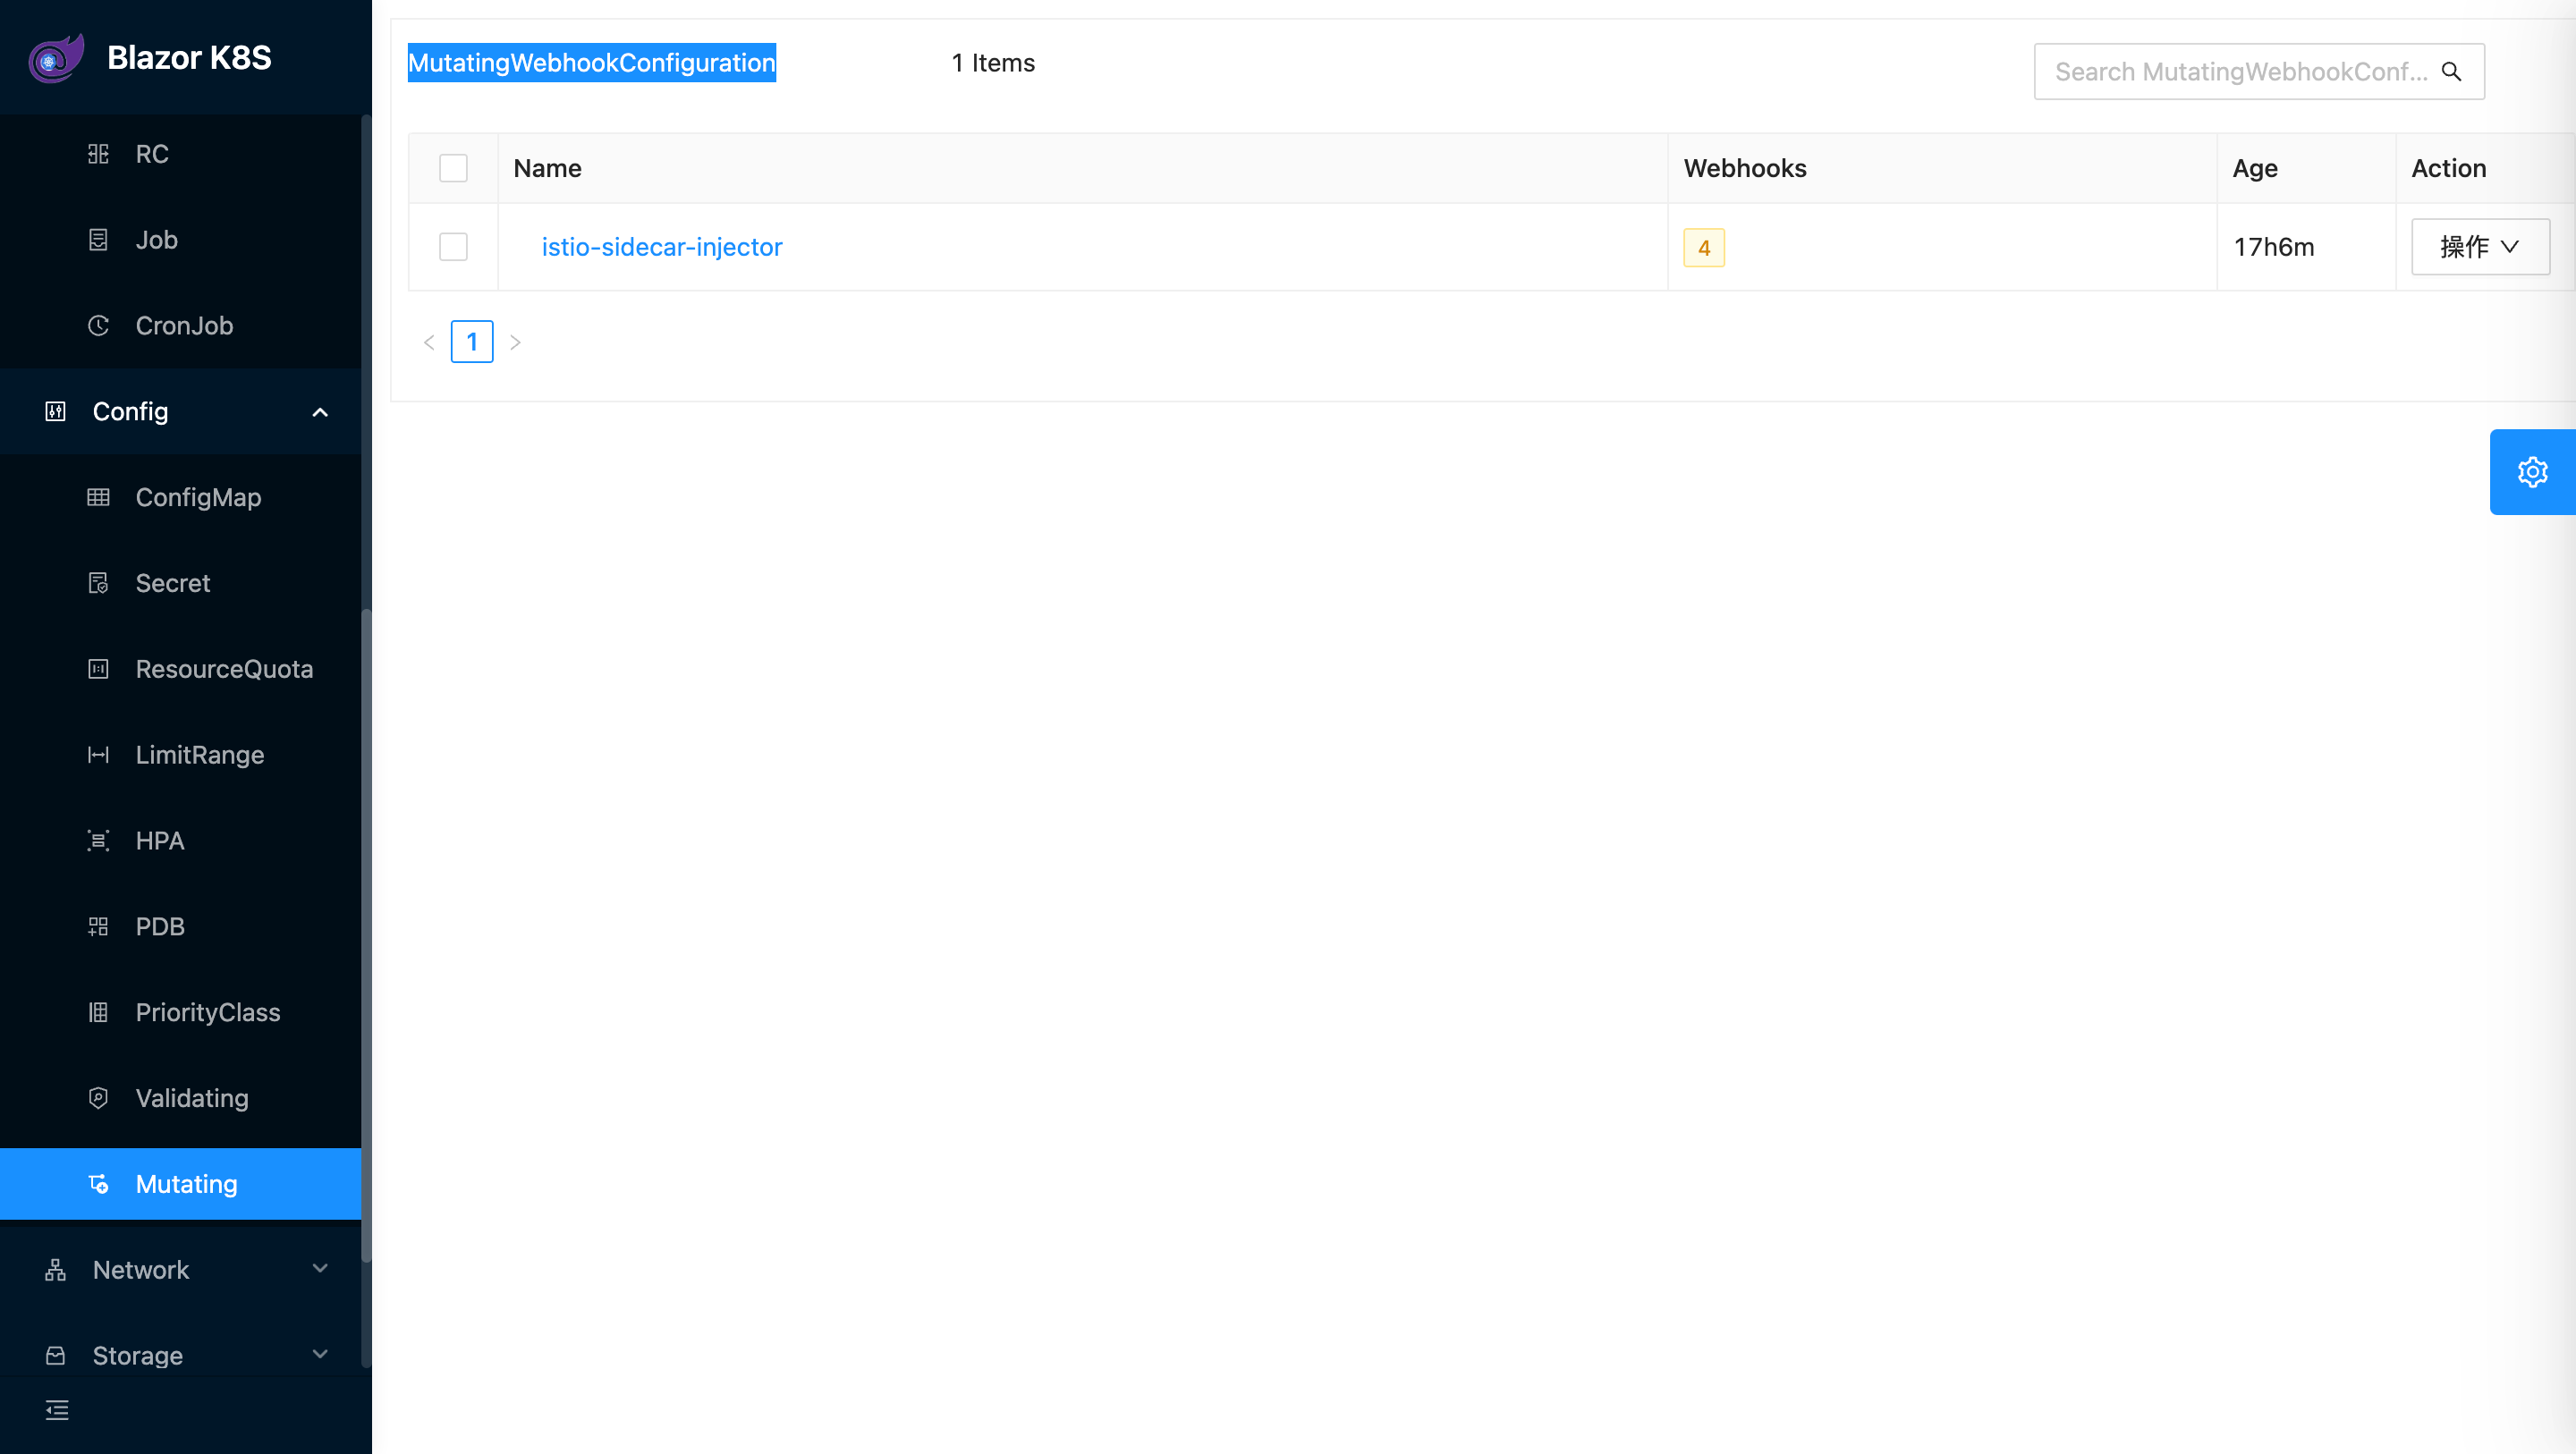The height and width of the screenshot is (1454, 2576).
Task: Click the HPA icon in the sidebar
Action: click(x=98, y=841)
